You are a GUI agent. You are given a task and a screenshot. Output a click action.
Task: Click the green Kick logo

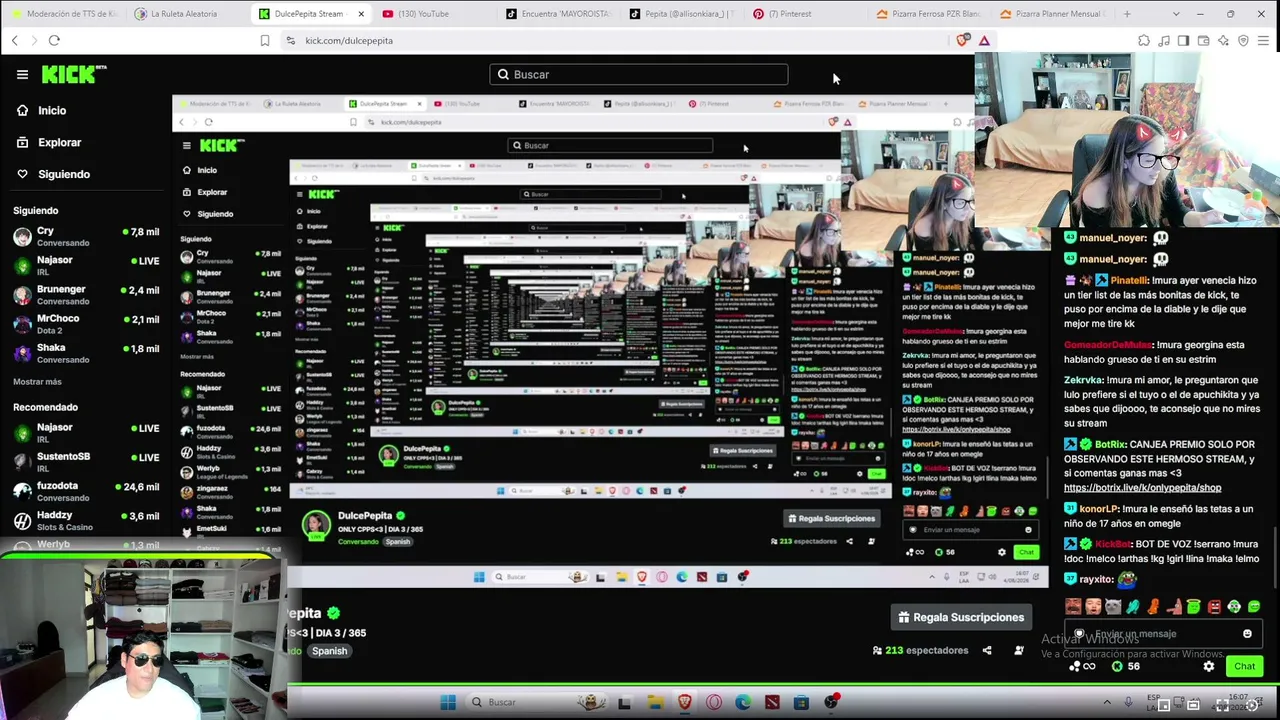point(74,74)
